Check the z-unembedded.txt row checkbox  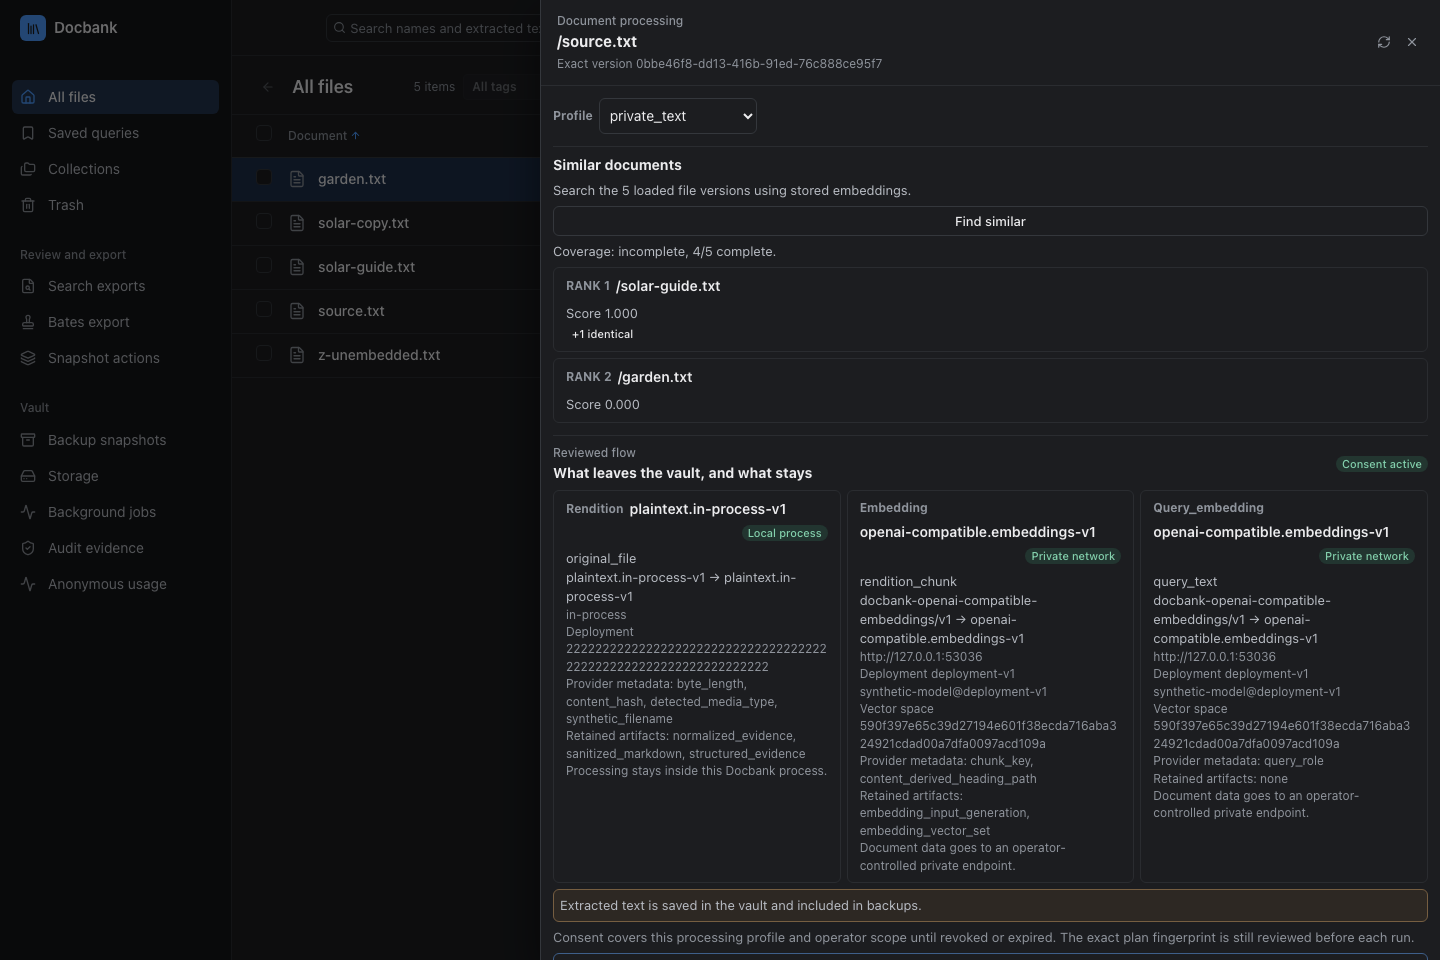click(264, 353)
